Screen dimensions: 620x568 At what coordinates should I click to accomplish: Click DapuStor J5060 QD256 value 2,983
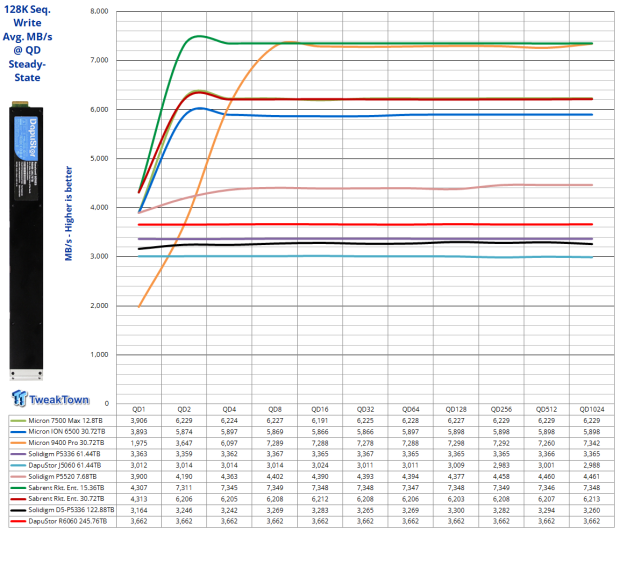[x=501, y=465]
